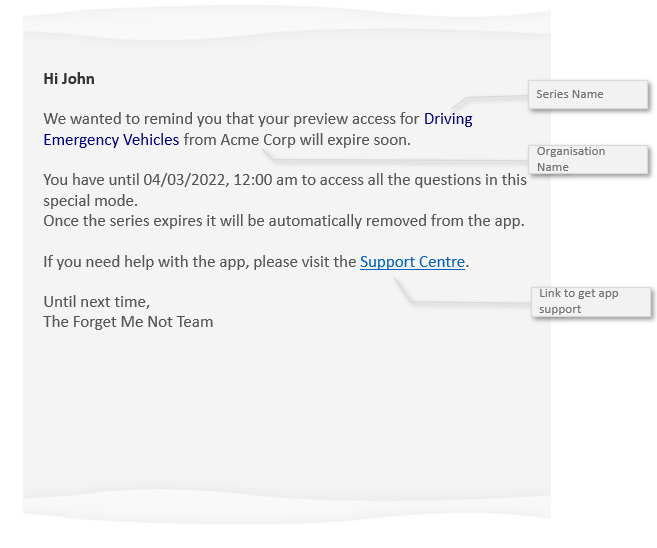Click the Hi John greeting
Image resolution: width=657 pixels, height=548 pixels.
(69, 78)
